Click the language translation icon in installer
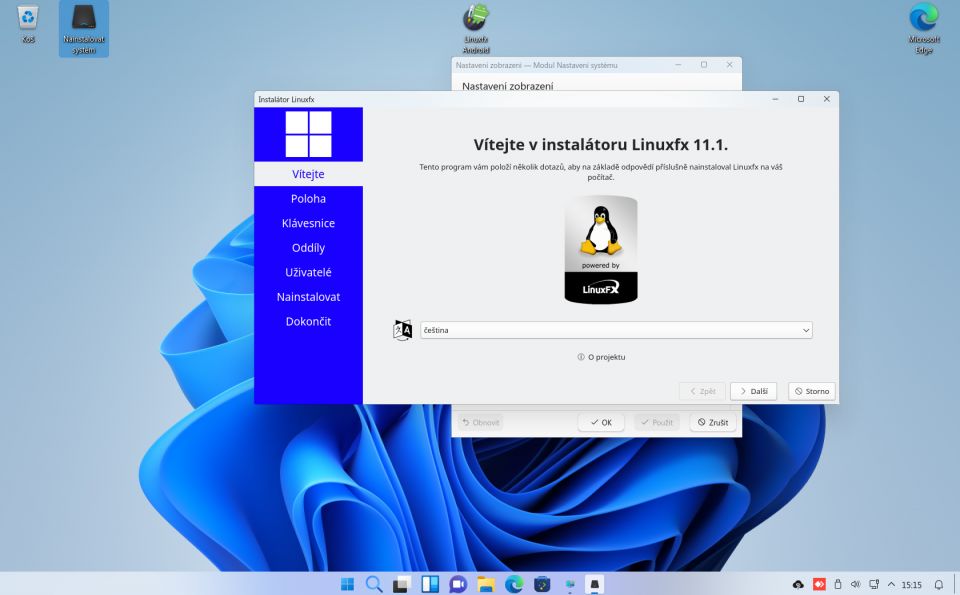The width and height of the screenshot is (960, 595). [402, 330]
